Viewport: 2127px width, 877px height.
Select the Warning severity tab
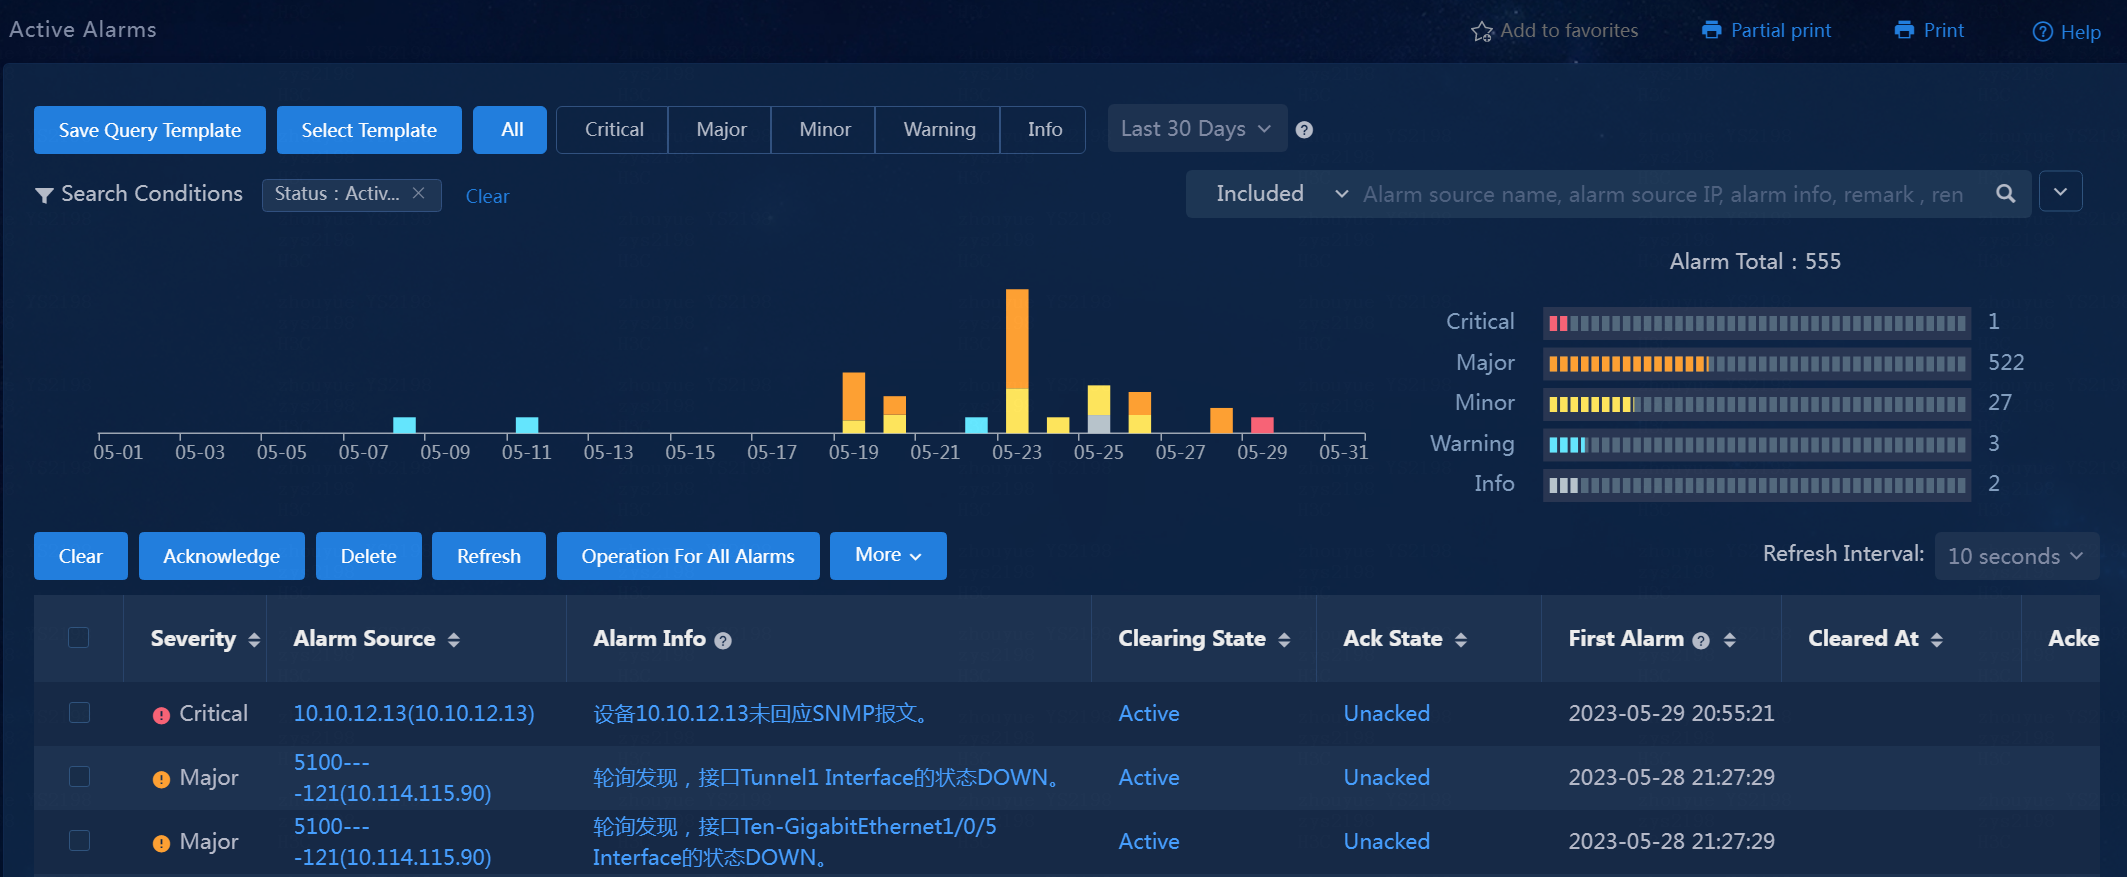[x=938, y=130]
